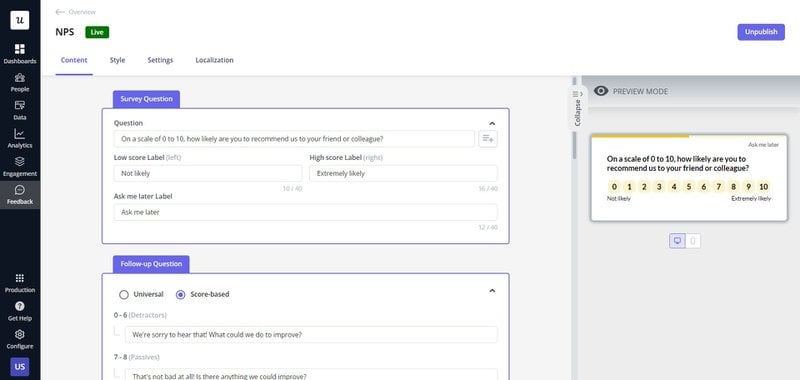The width and height of the screenshot is (800, 380).
Task: Select score 0 in preview
Action: [614, 187]
